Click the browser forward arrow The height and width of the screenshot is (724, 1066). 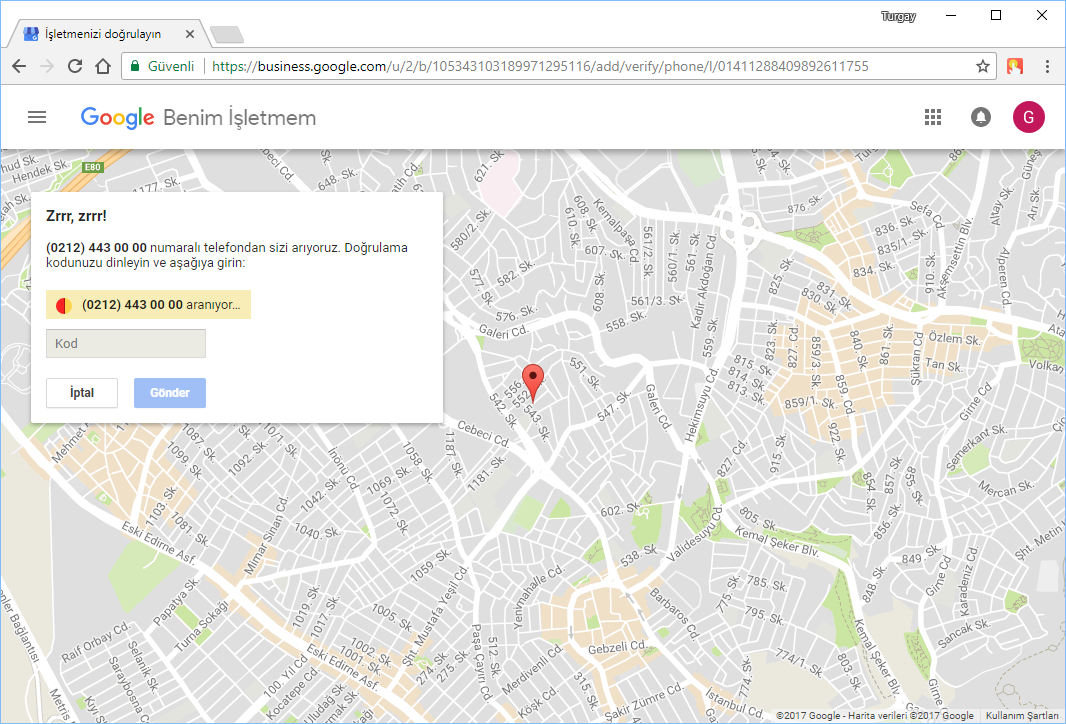[47, 66]
